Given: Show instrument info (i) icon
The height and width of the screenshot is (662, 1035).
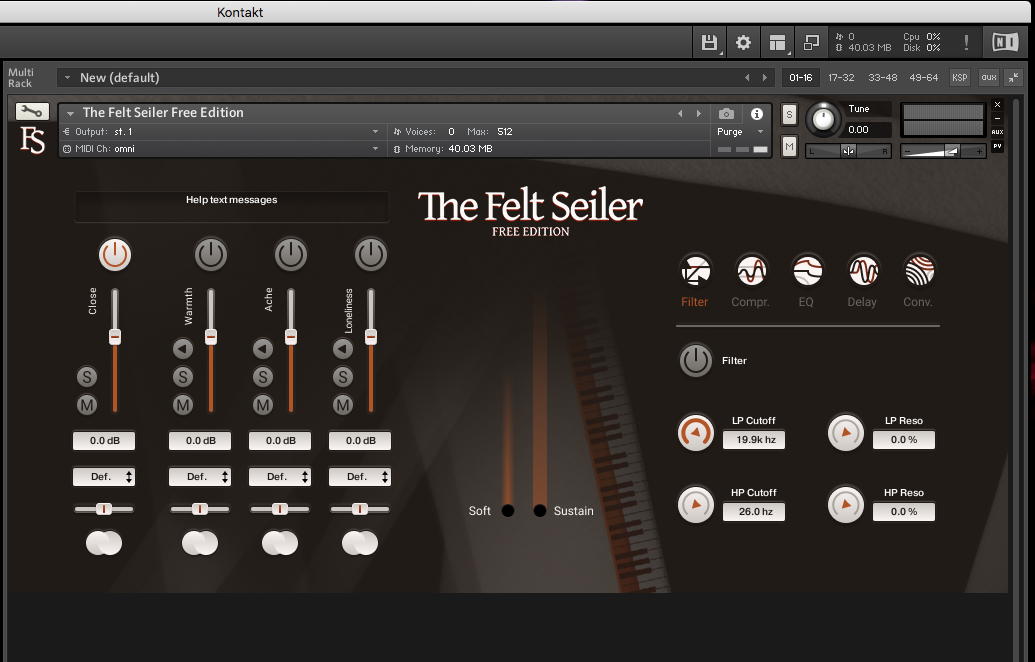Looking at the screenshot, I should (757, 114).
